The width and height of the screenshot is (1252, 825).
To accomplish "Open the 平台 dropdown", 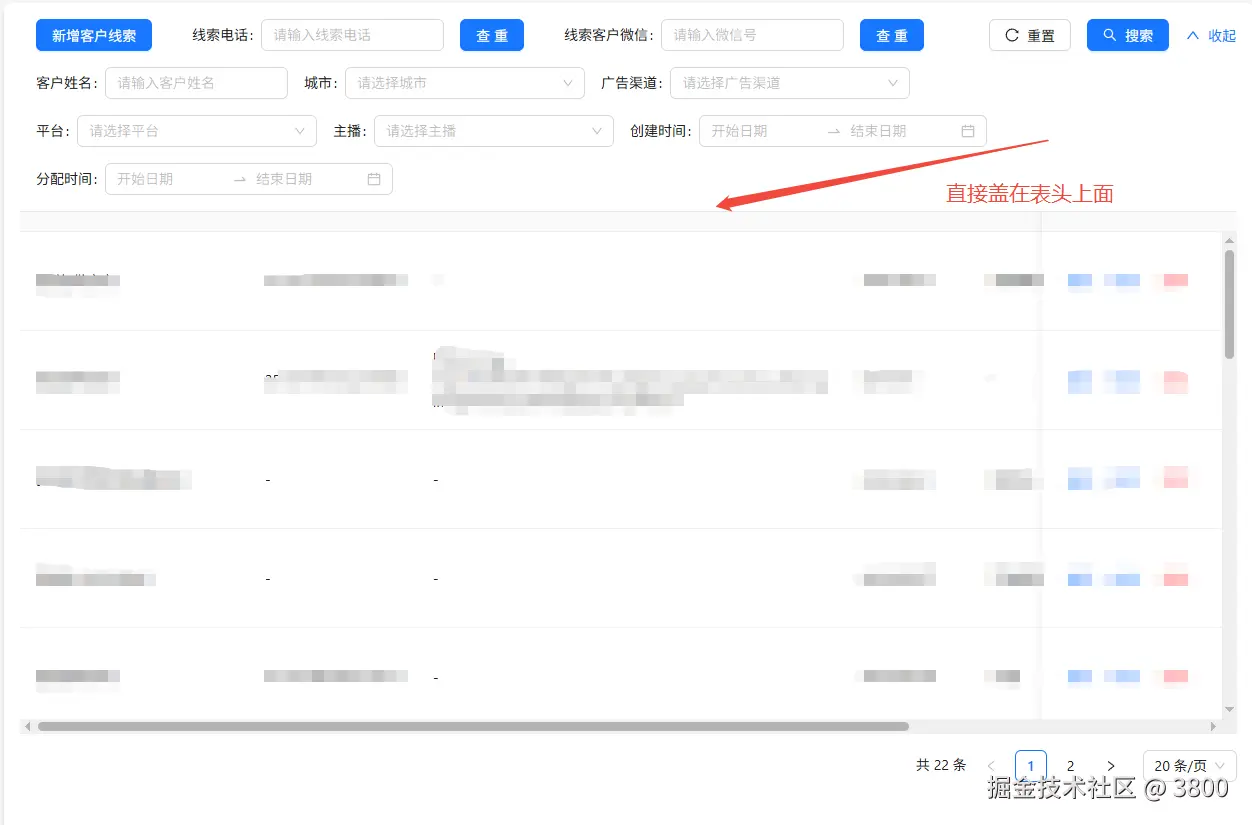I will (197, 131).
